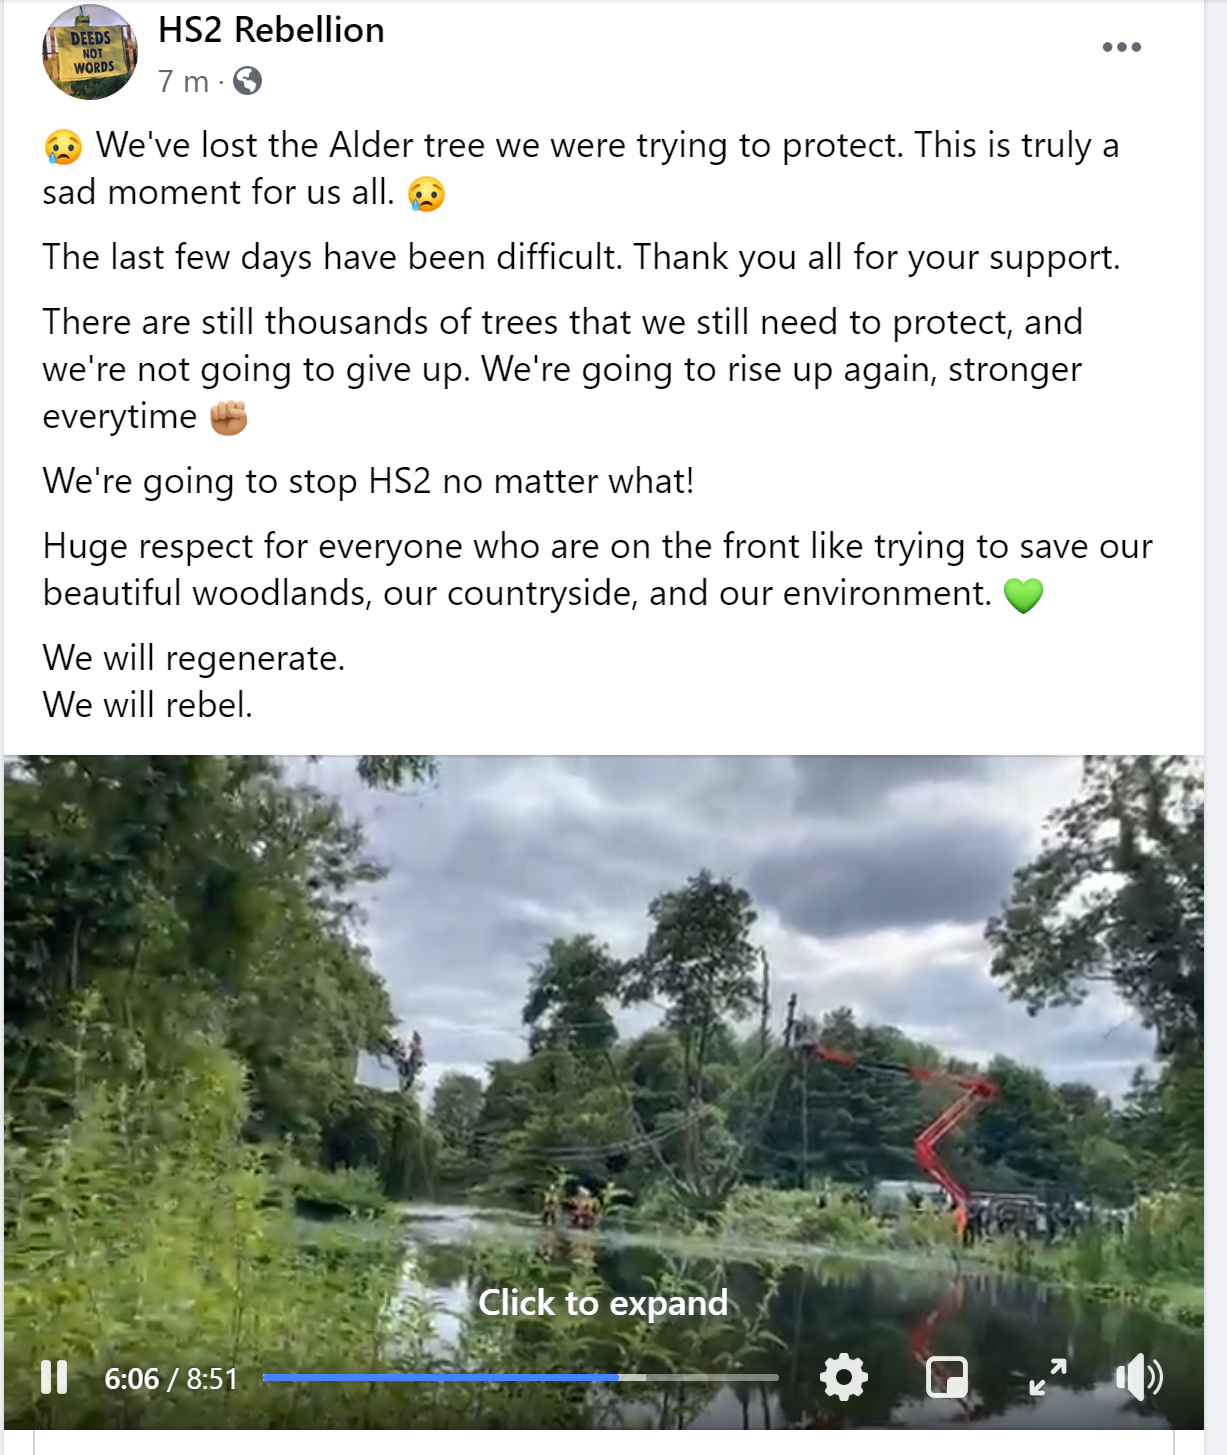This screenshot has height=1455, width=1227.
Task: Enter fullscreen video mode
Action: 1048,1377
